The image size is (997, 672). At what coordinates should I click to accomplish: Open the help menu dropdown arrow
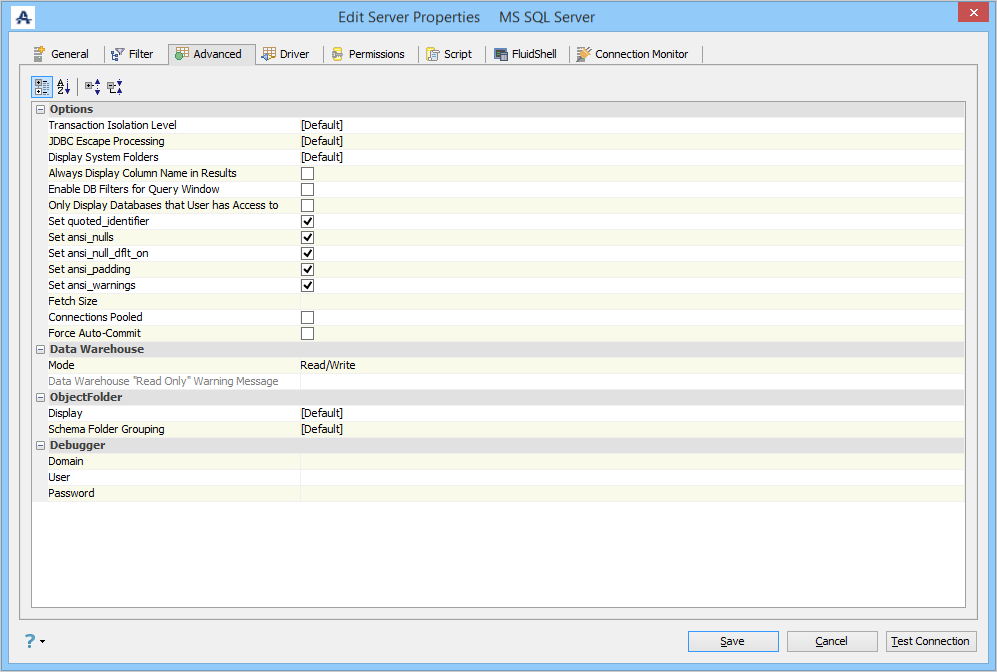(43, 641)
